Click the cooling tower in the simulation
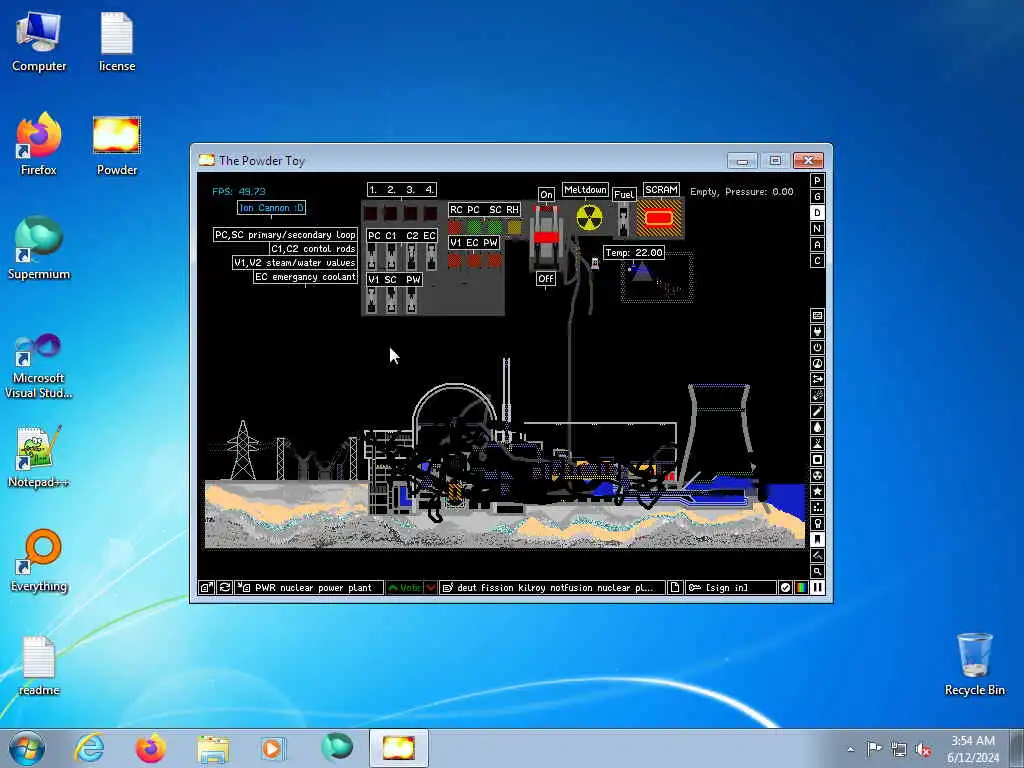The width and height of the screenshot is (1024, 768). (718, 434)
